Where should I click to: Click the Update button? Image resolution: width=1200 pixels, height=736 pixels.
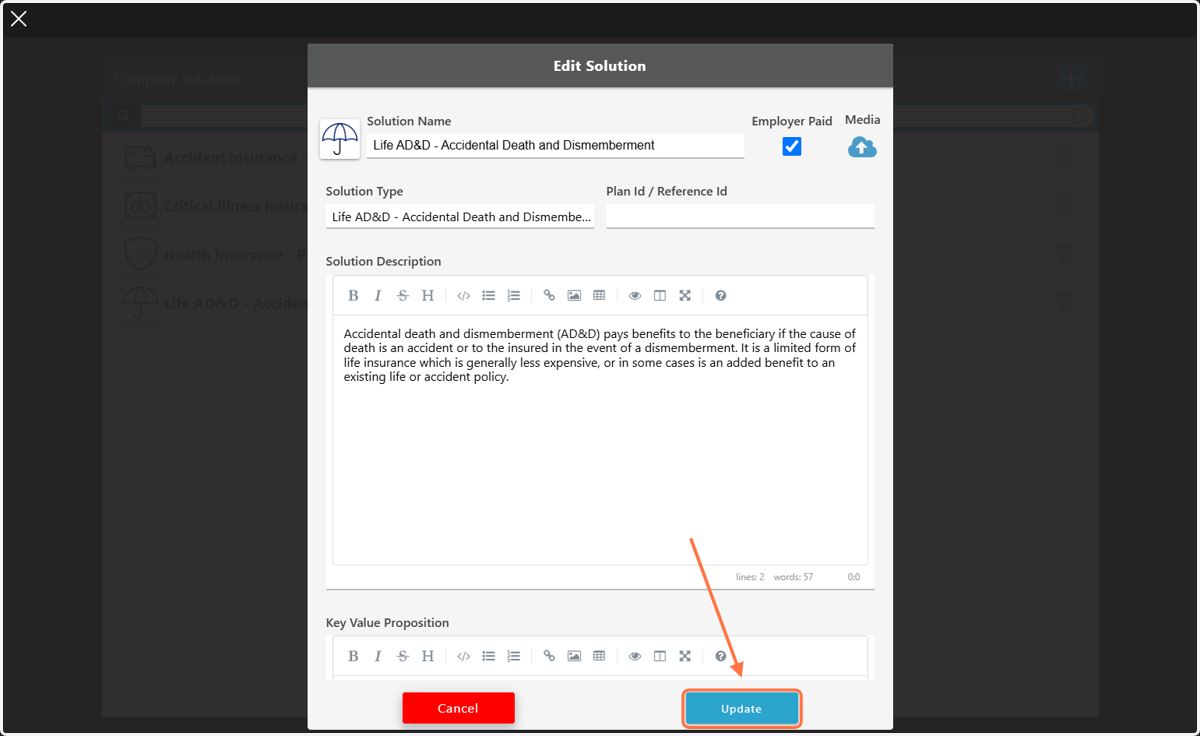coord(741,709)
